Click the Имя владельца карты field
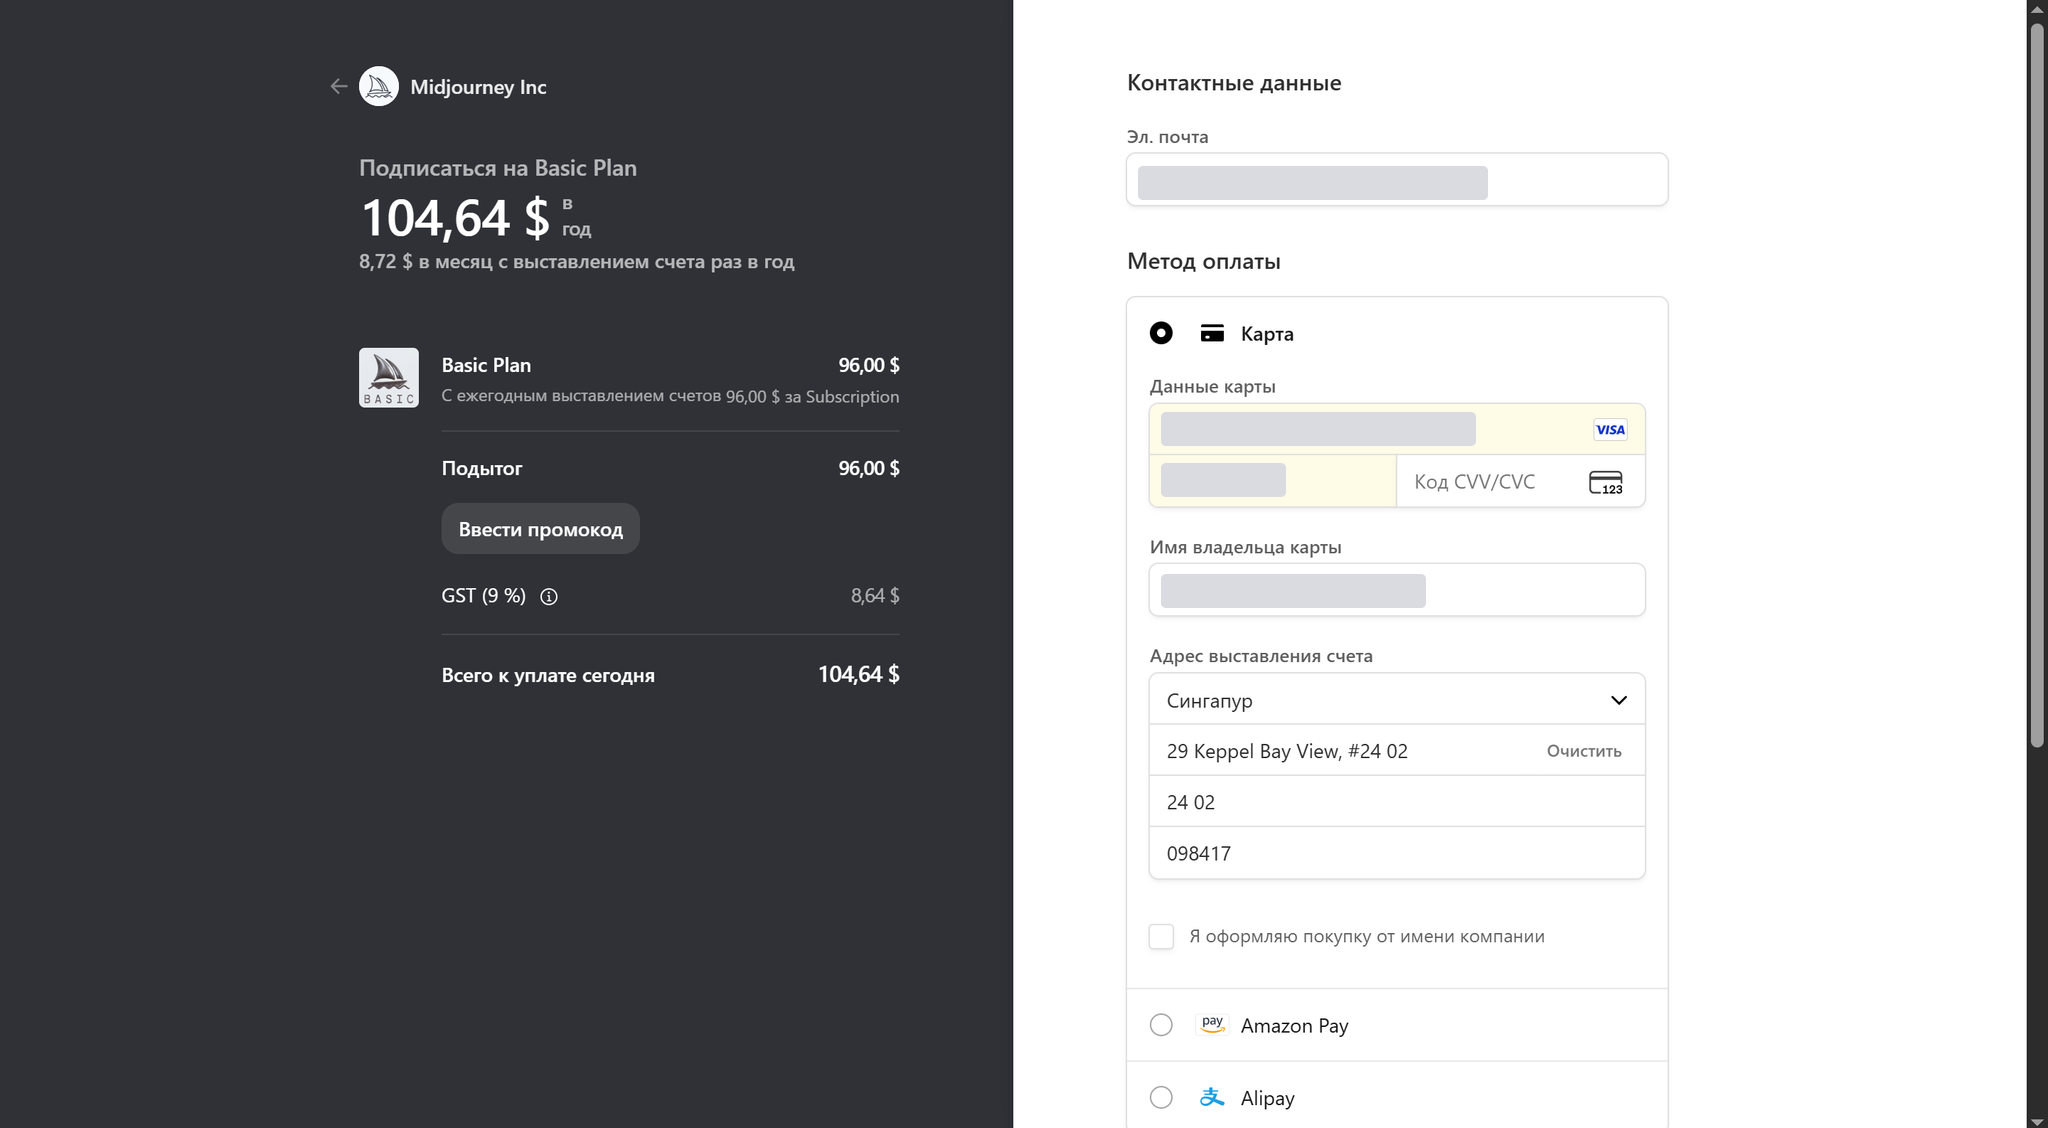Screen dimensions: 2048x1128 tap(1397, 590)
